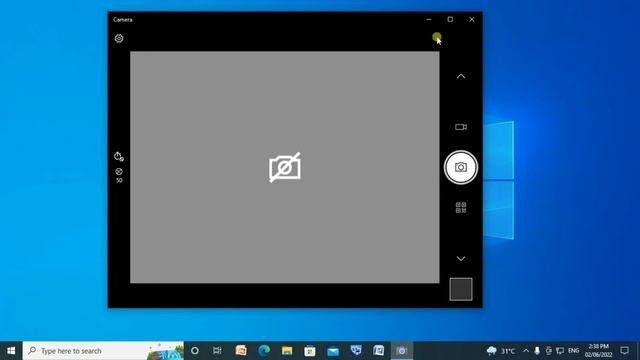Click the microphone tray icon

pyautogui.click(x=537, y=351)
